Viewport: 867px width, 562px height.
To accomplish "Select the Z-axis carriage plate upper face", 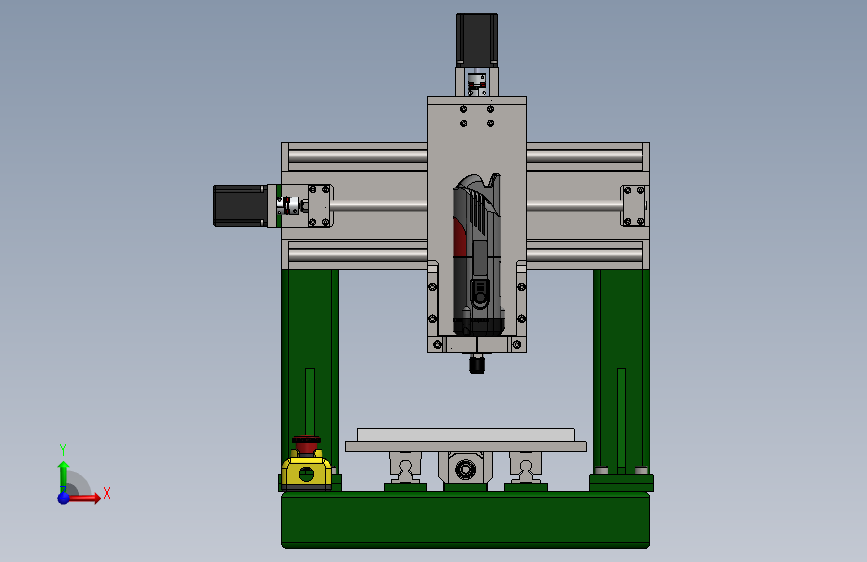I will 477,138.
